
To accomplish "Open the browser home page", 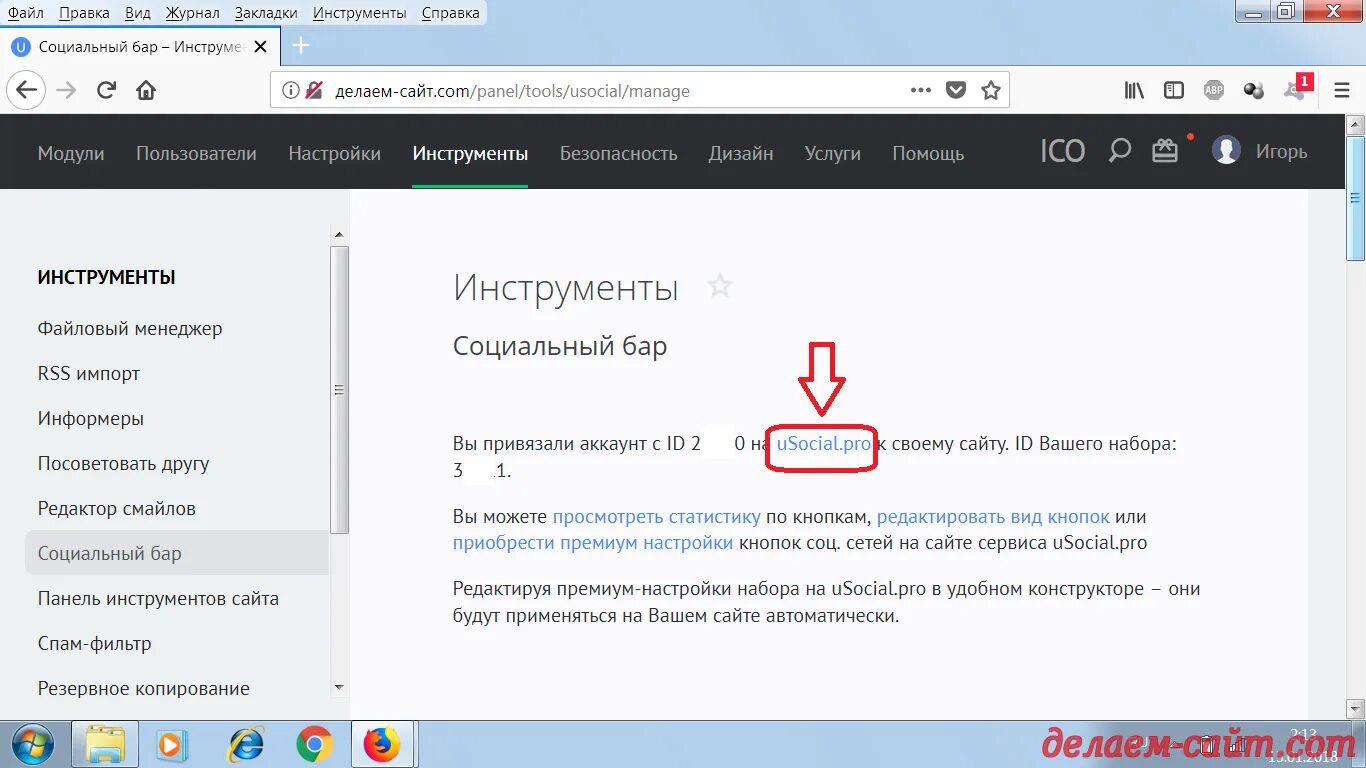I will (146, 90).
